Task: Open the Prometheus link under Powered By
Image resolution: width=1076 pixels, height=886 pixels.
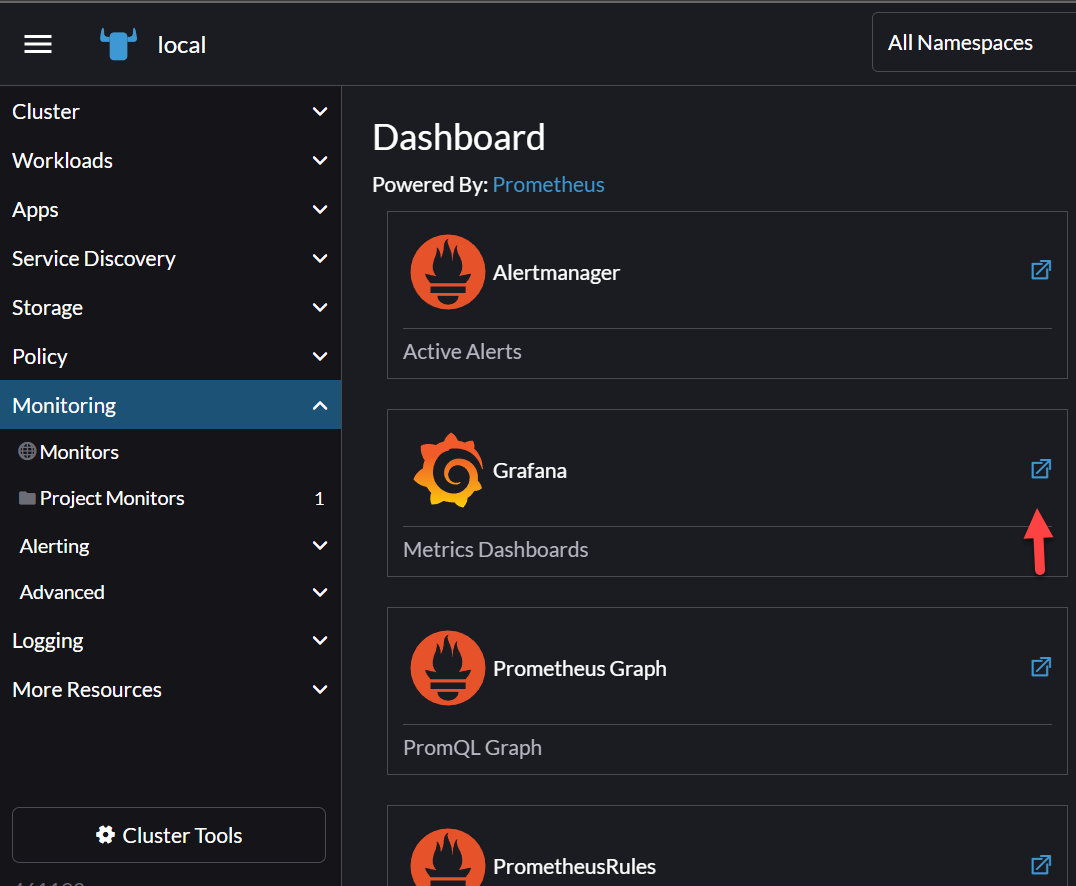Action: click(548, 184)
